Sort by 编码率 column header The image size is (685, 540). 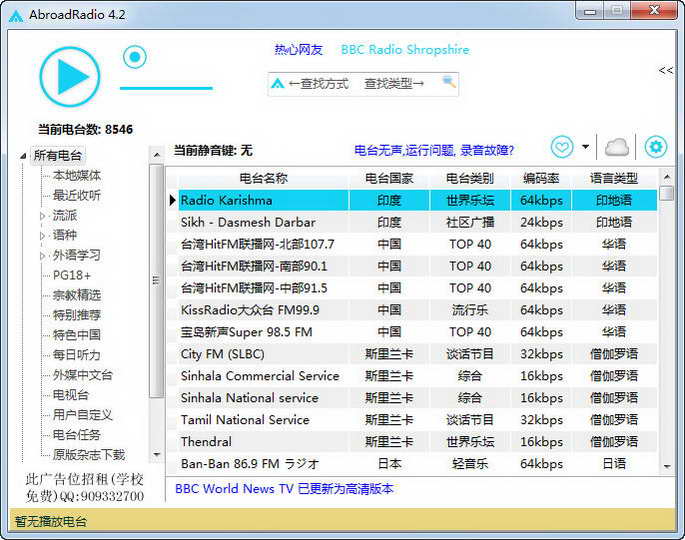click(x=541, y=178)
